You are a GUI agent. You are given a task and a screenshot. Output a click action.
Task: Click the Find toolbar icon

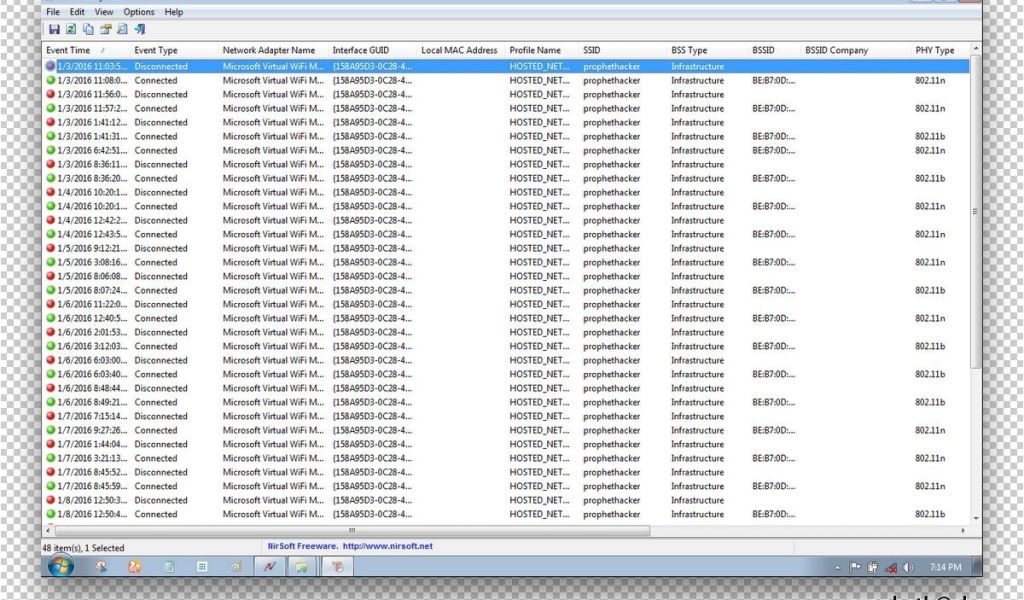[x=122, y=29]
